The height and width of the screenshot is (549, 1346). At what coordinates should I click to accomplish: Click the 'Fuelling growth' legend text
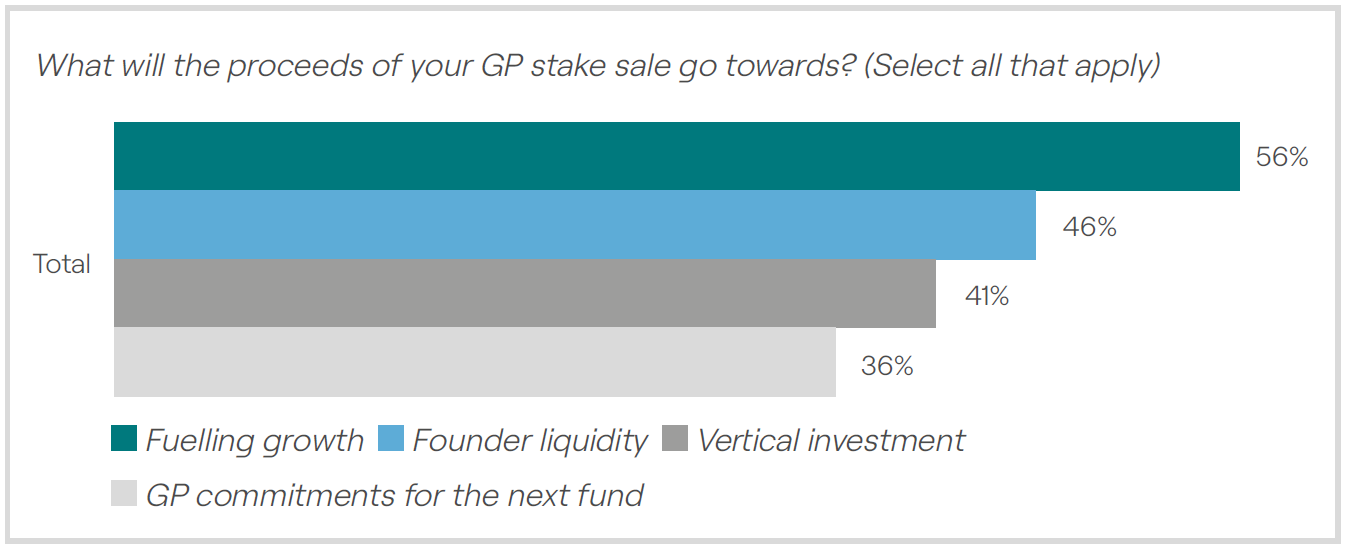(x=255, y=441)
